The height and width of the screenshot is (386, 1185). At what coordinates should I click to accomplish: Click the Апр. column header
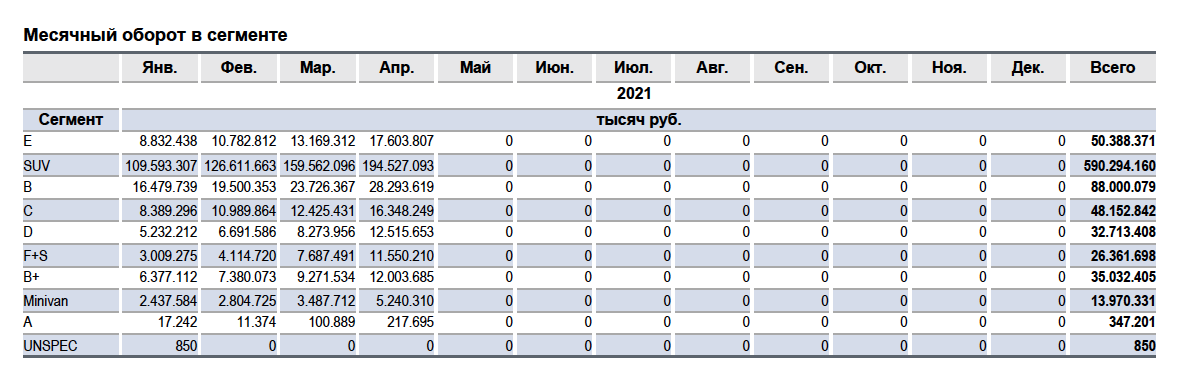(397, 68)
